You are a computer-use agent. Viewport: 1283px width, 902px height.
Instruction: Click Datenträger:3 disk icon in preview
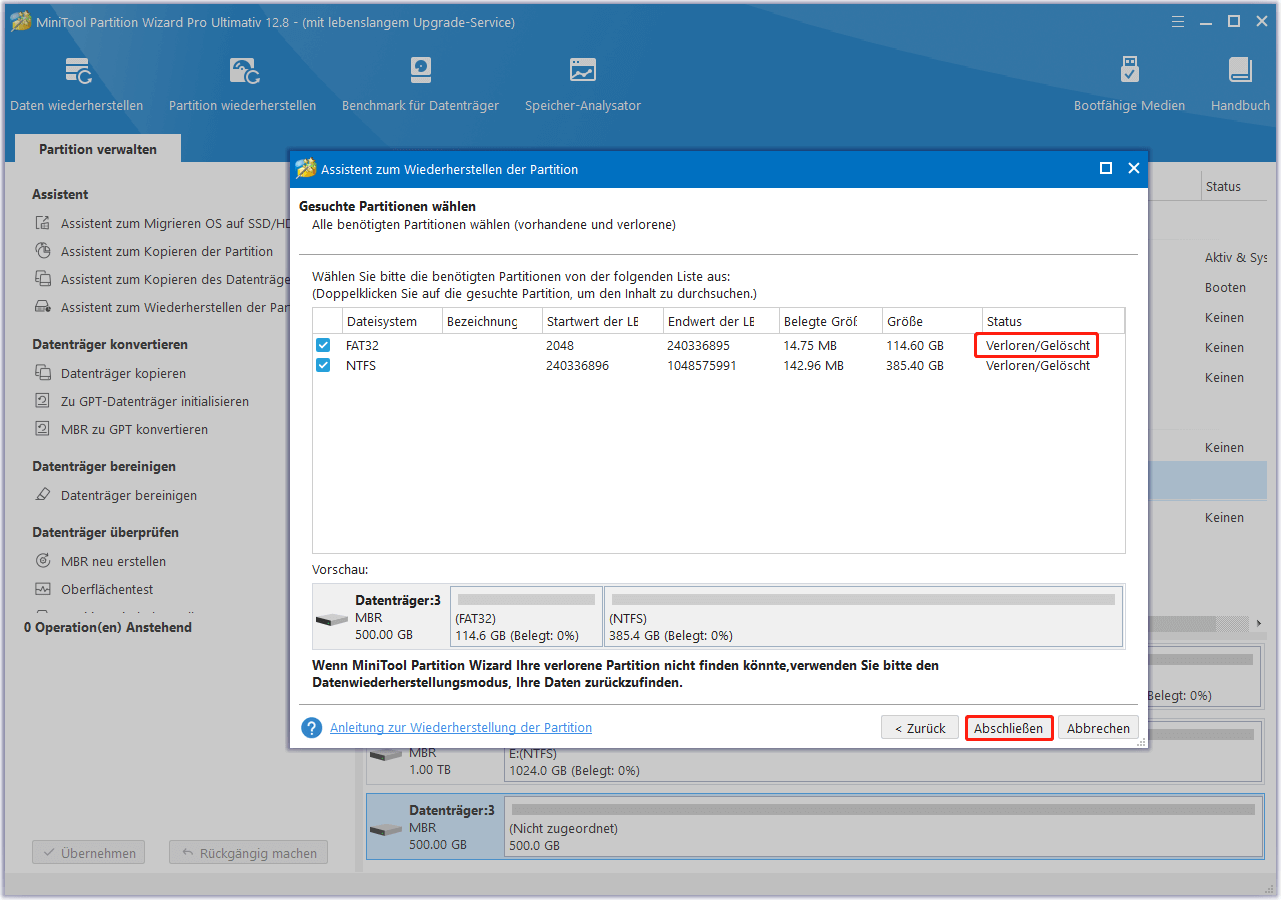pyautogui.click(x=332, y=619)
